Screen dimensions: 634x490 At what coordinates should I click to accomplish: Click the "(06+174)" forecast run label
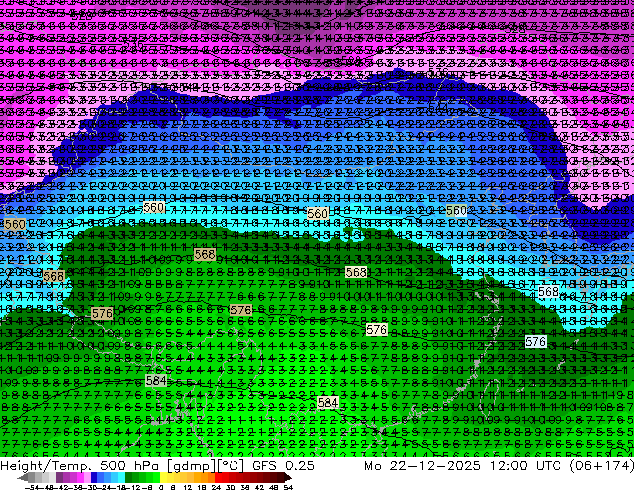[x=602, y=465]
